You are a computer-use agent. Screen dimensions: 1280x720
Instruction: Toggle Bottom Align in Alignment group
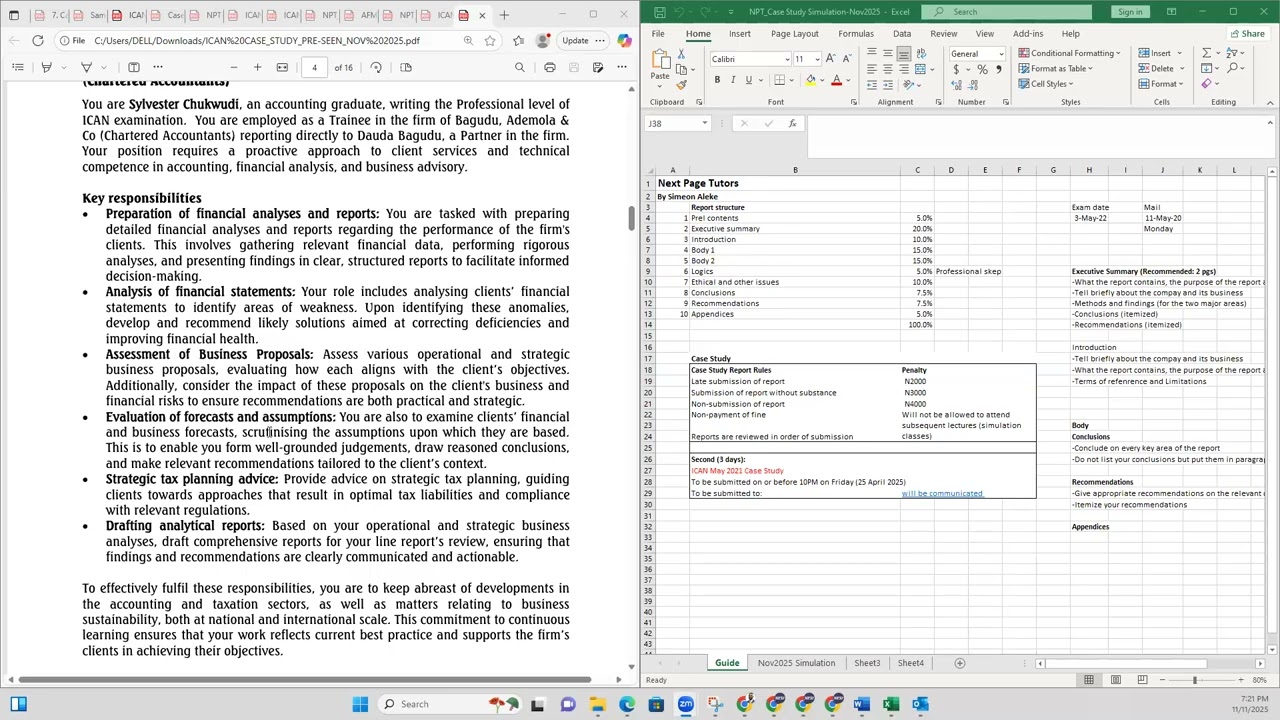click(x=904, y=53)
